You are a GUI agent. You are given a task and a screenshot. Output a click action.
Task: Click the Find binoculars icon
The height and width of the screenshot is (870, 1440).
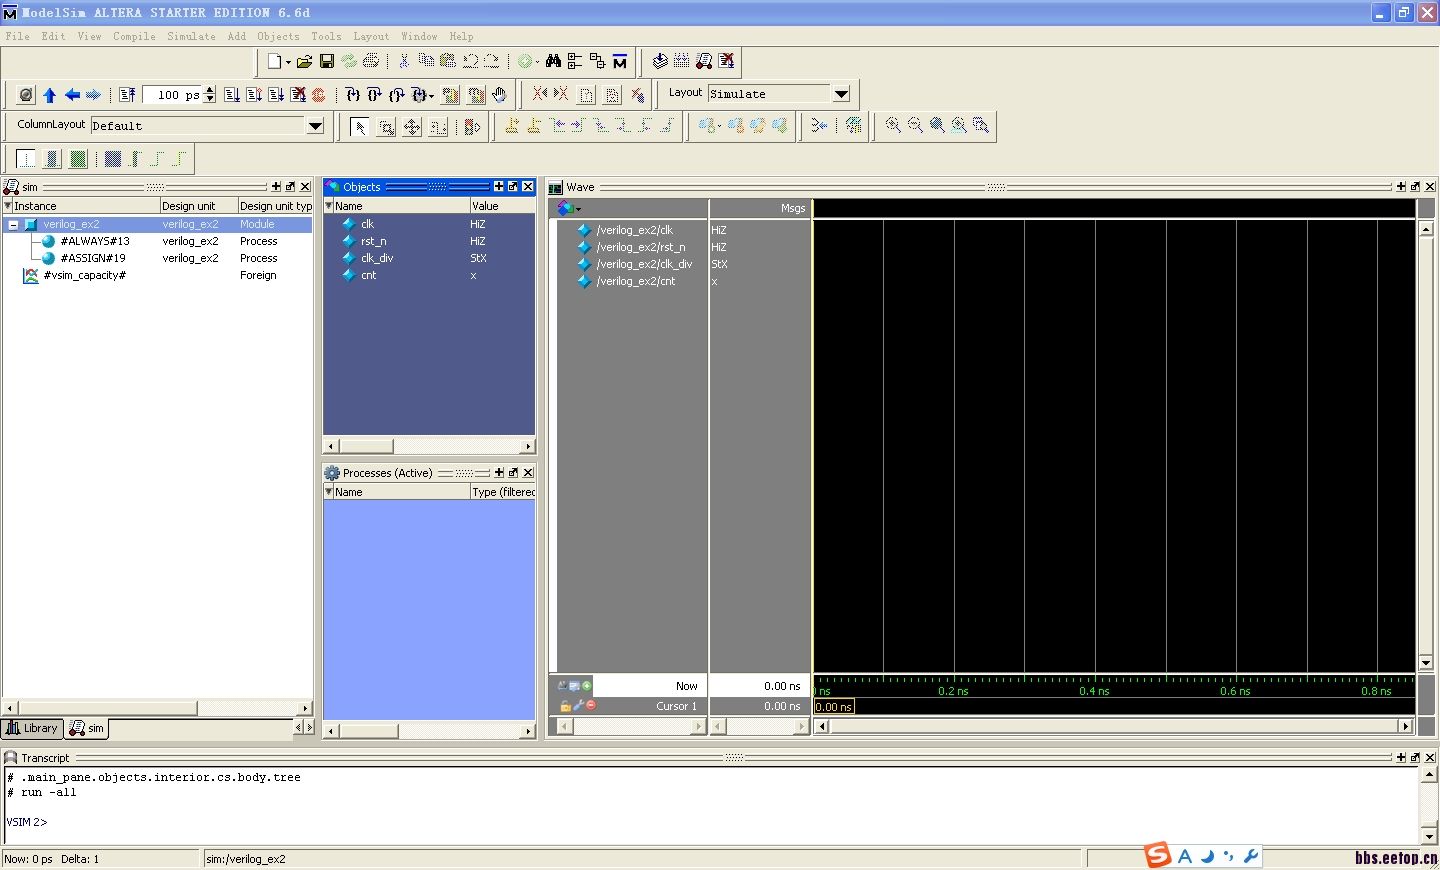tap(553, 62)
